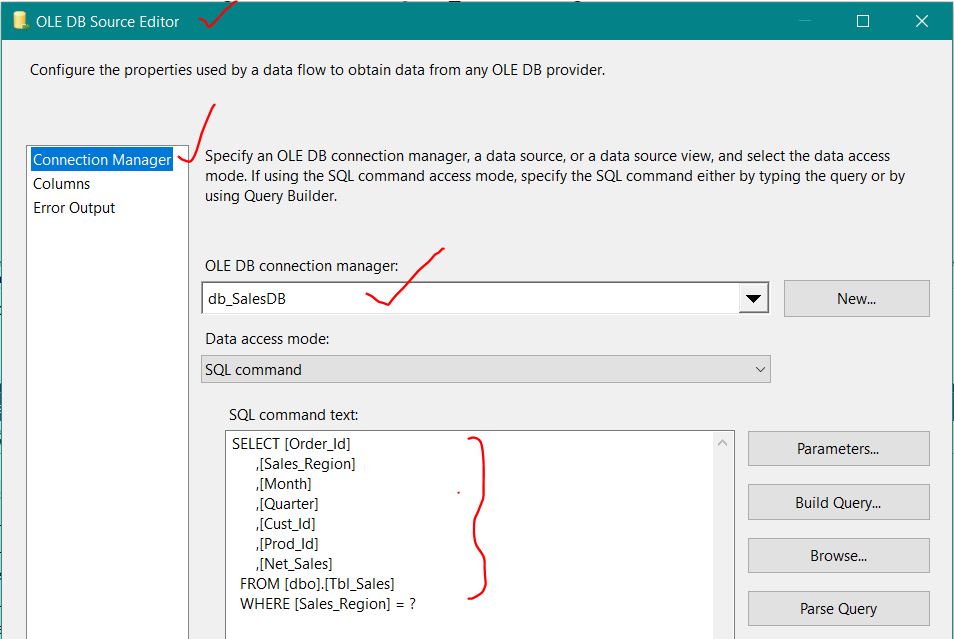954x639 pixels.
Task: Click the db_SalesDB connection field
Action: click(400, 297)
